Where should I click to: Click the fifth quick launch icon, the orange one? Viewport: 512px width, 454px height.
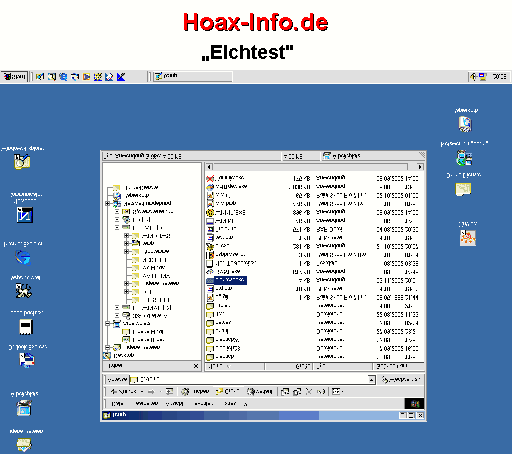point(86,77)
